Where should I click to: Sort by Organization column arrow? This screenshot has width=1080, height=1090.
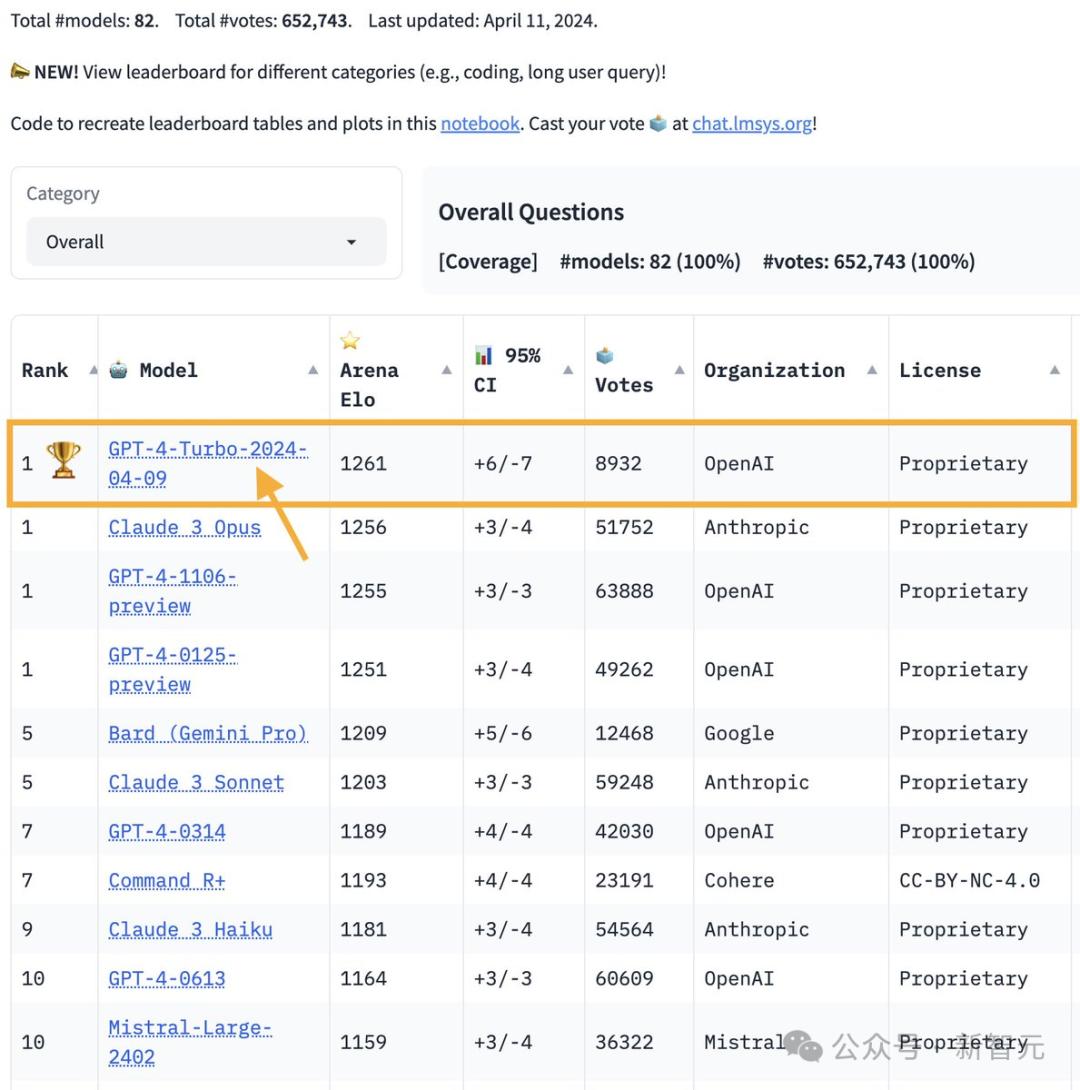(x=872, y=371)
